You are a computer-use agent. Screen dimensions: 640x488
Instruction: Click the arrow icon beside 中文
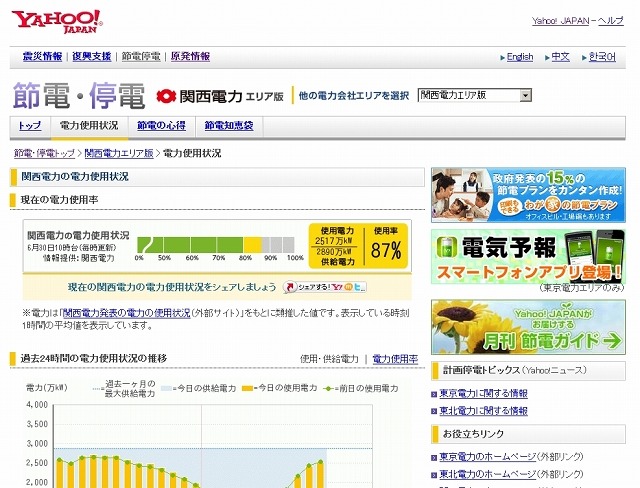point(547,58)
